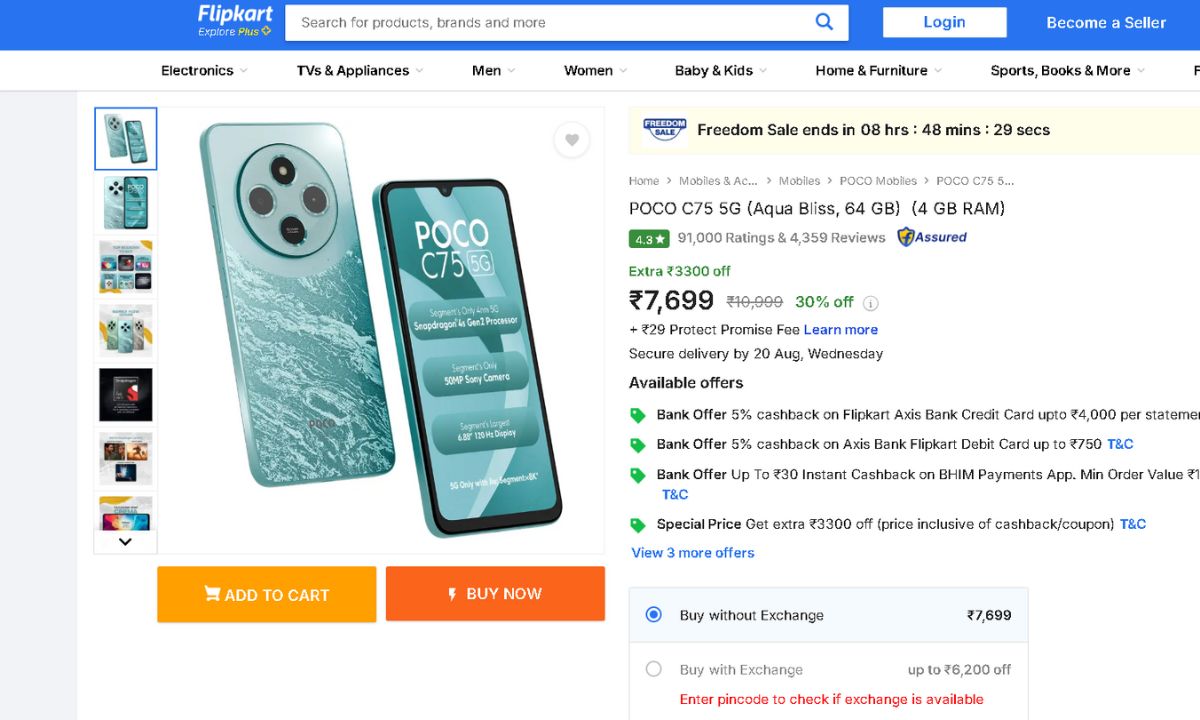Screen dimensions: 1200x720
Task: Click the Flipkart Assured badge
Action: point(932,237)
